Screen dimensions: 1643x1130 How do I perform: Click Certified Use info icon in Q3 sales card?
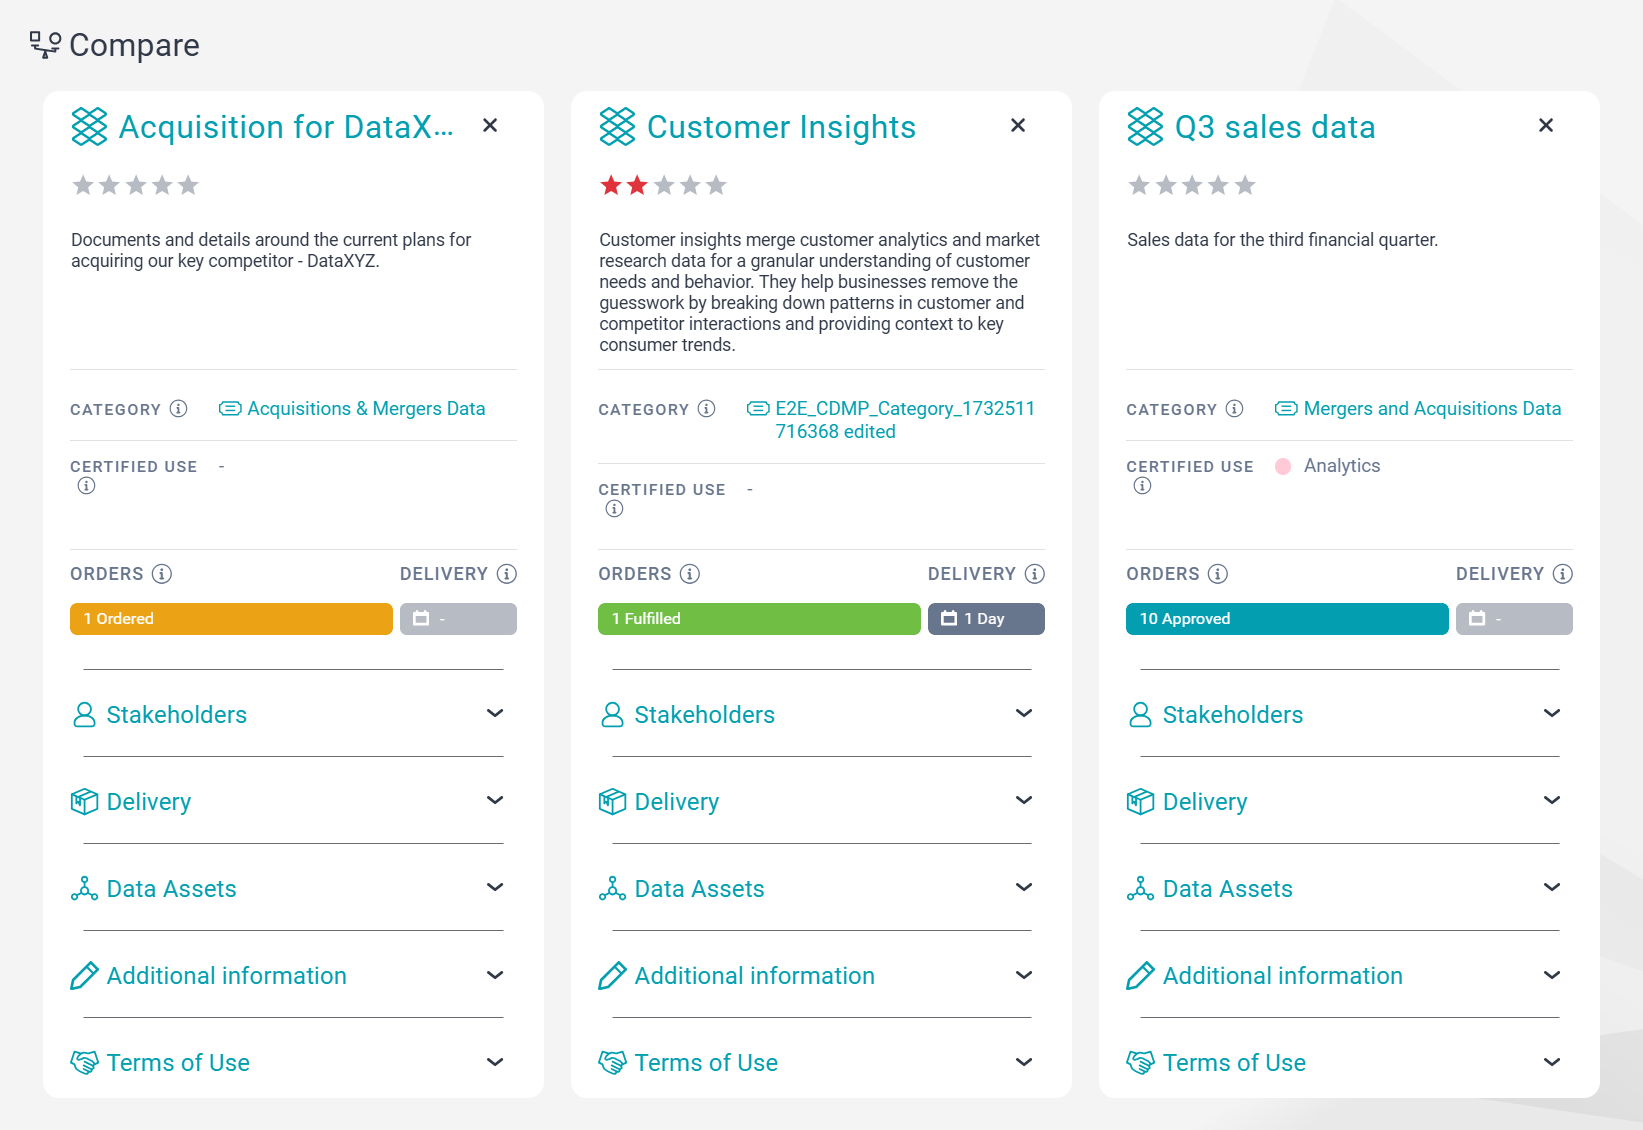[1143, 486]
